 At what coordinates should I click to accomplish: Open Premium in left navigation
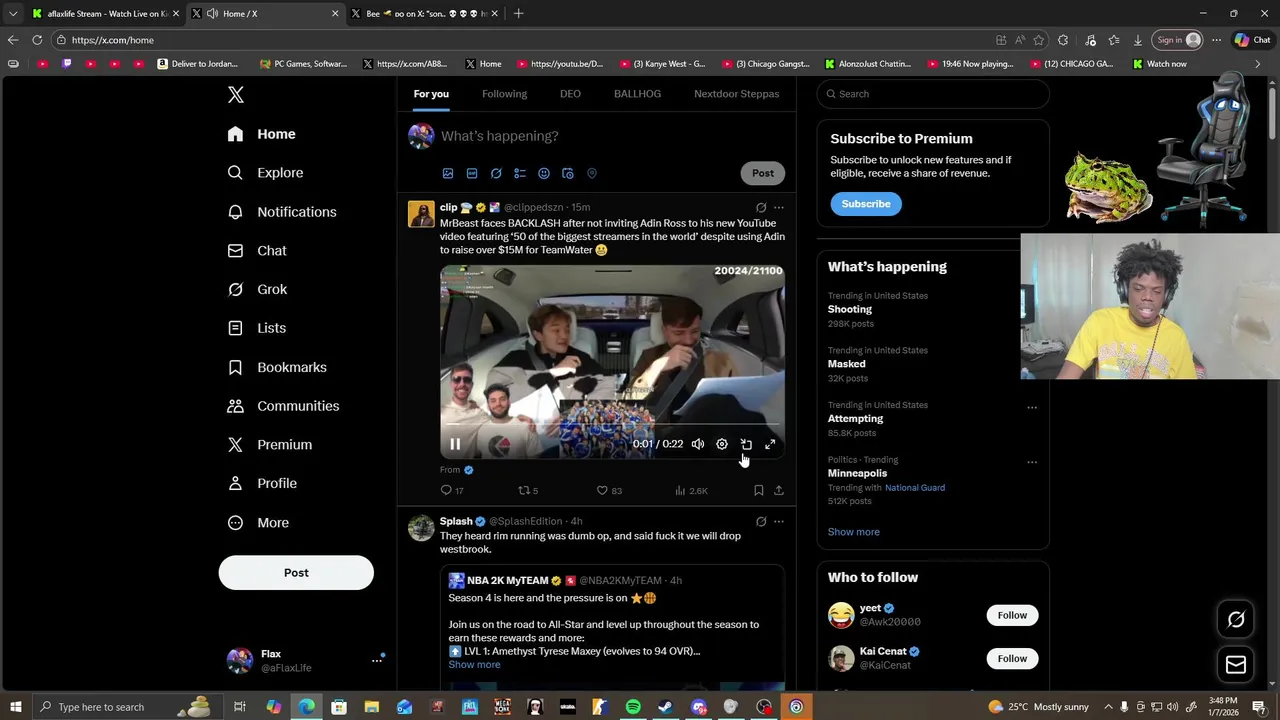(x=270, y=445)
